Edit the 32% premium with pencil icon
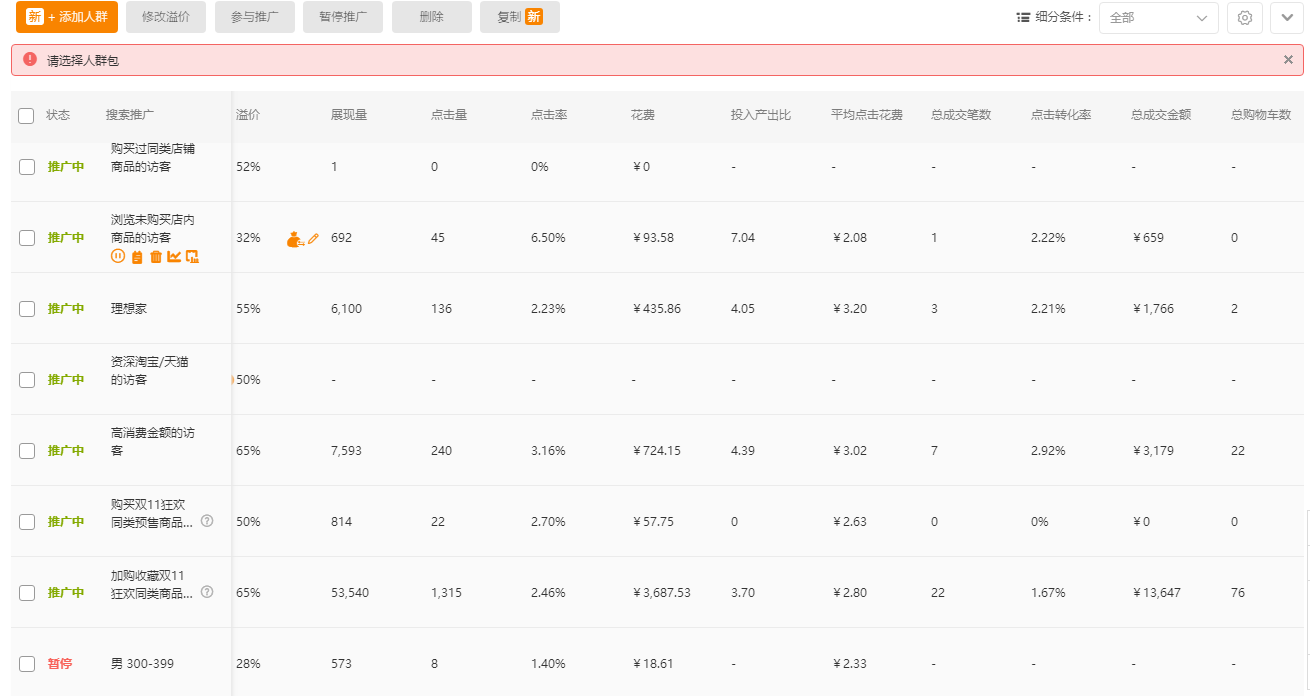This screenshot has height=696, width=1310. tap(313, 239)
